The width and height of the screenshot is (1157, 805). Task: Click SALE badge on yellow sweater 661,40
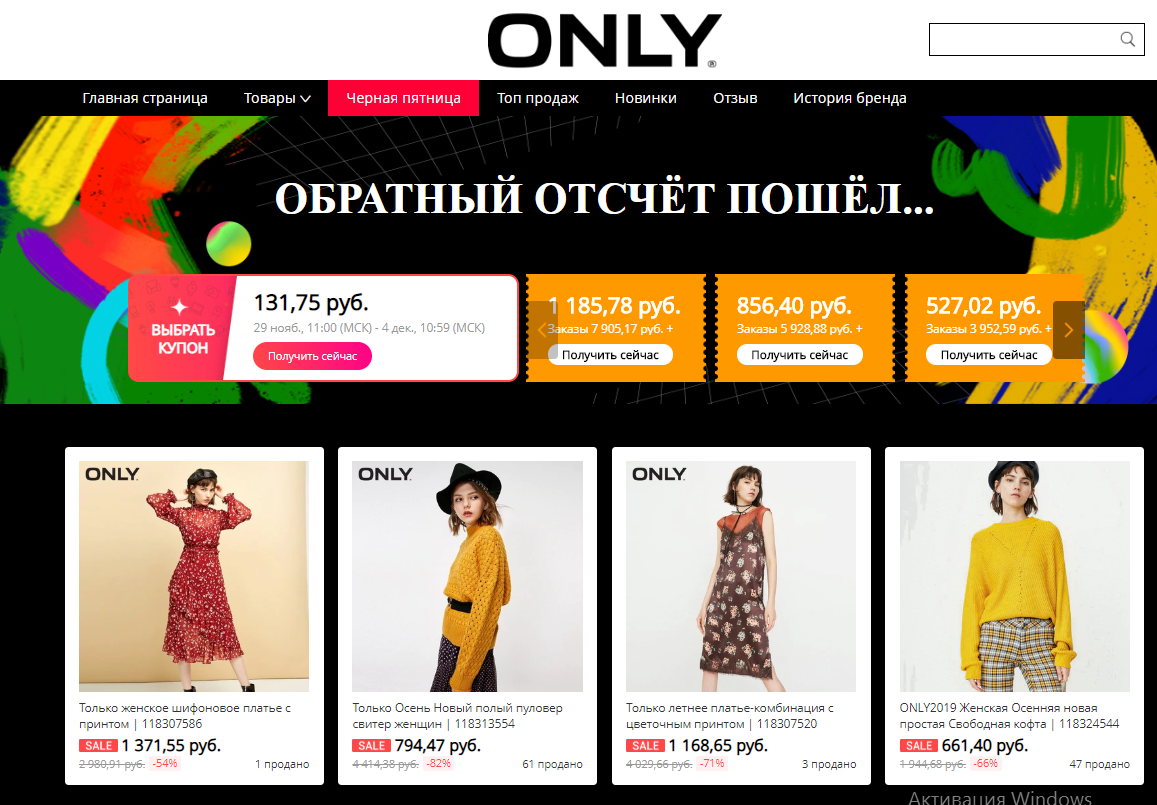tap(919, 745)
